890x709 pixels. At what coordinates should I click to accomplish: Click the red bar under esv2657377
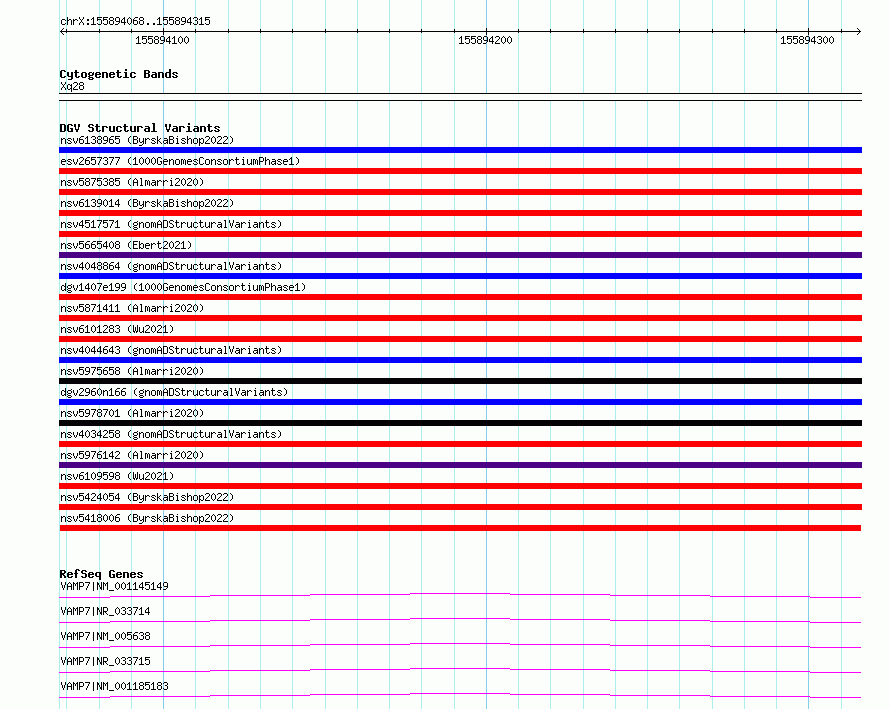pos(460,171)
